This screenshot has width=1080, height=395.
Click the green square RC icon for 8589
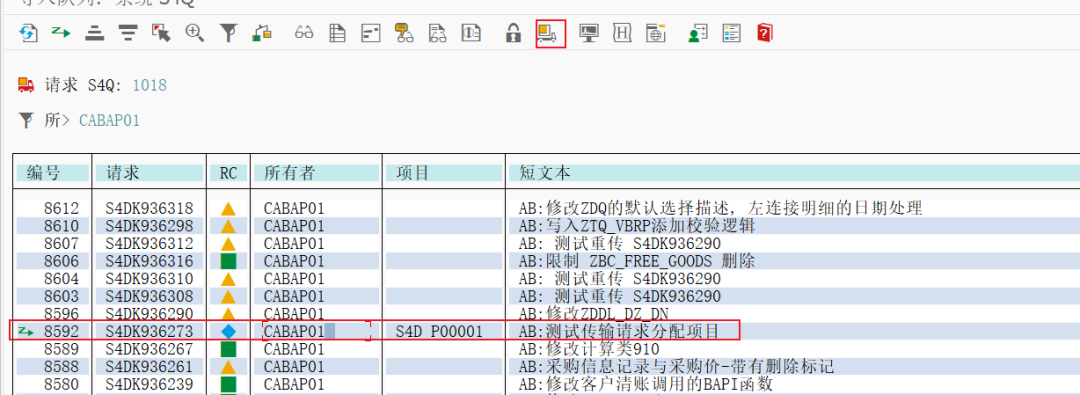pos(229,349)
